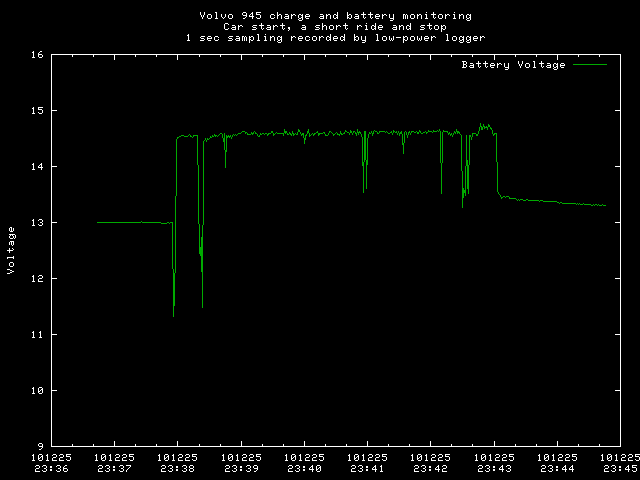Viewport: 640px width, 480px height.
Task: Select the 'Battery Voltage' legend label
Action: [513, 65]
